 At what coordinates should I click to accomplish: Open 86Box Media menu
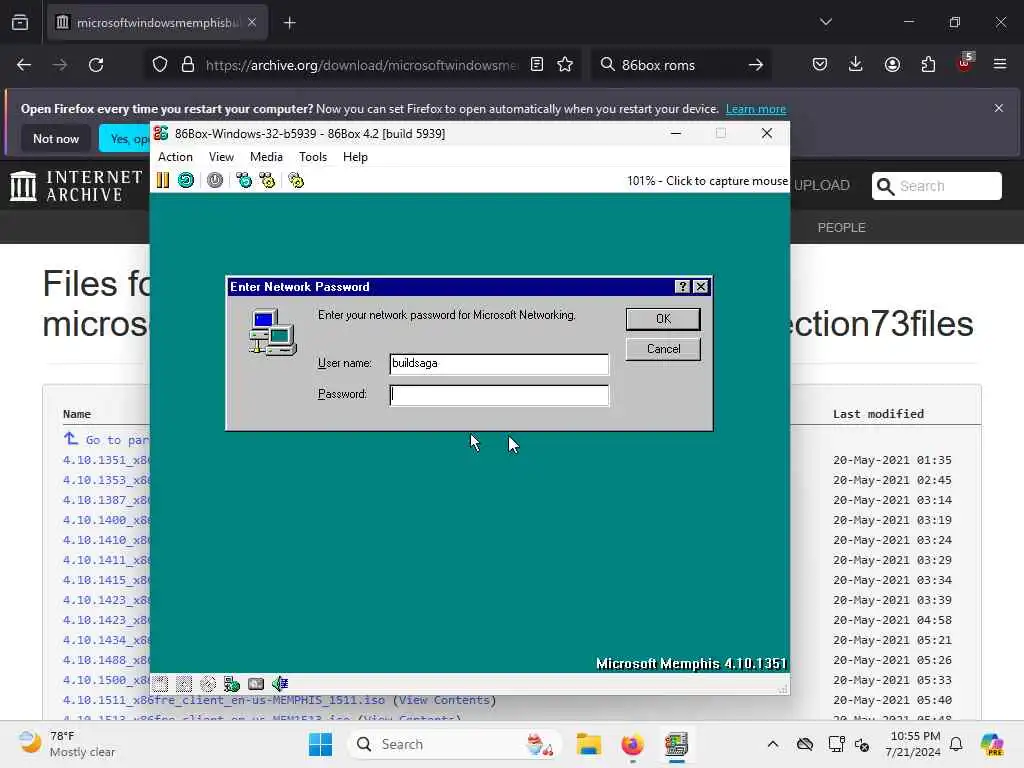point(266,157)
